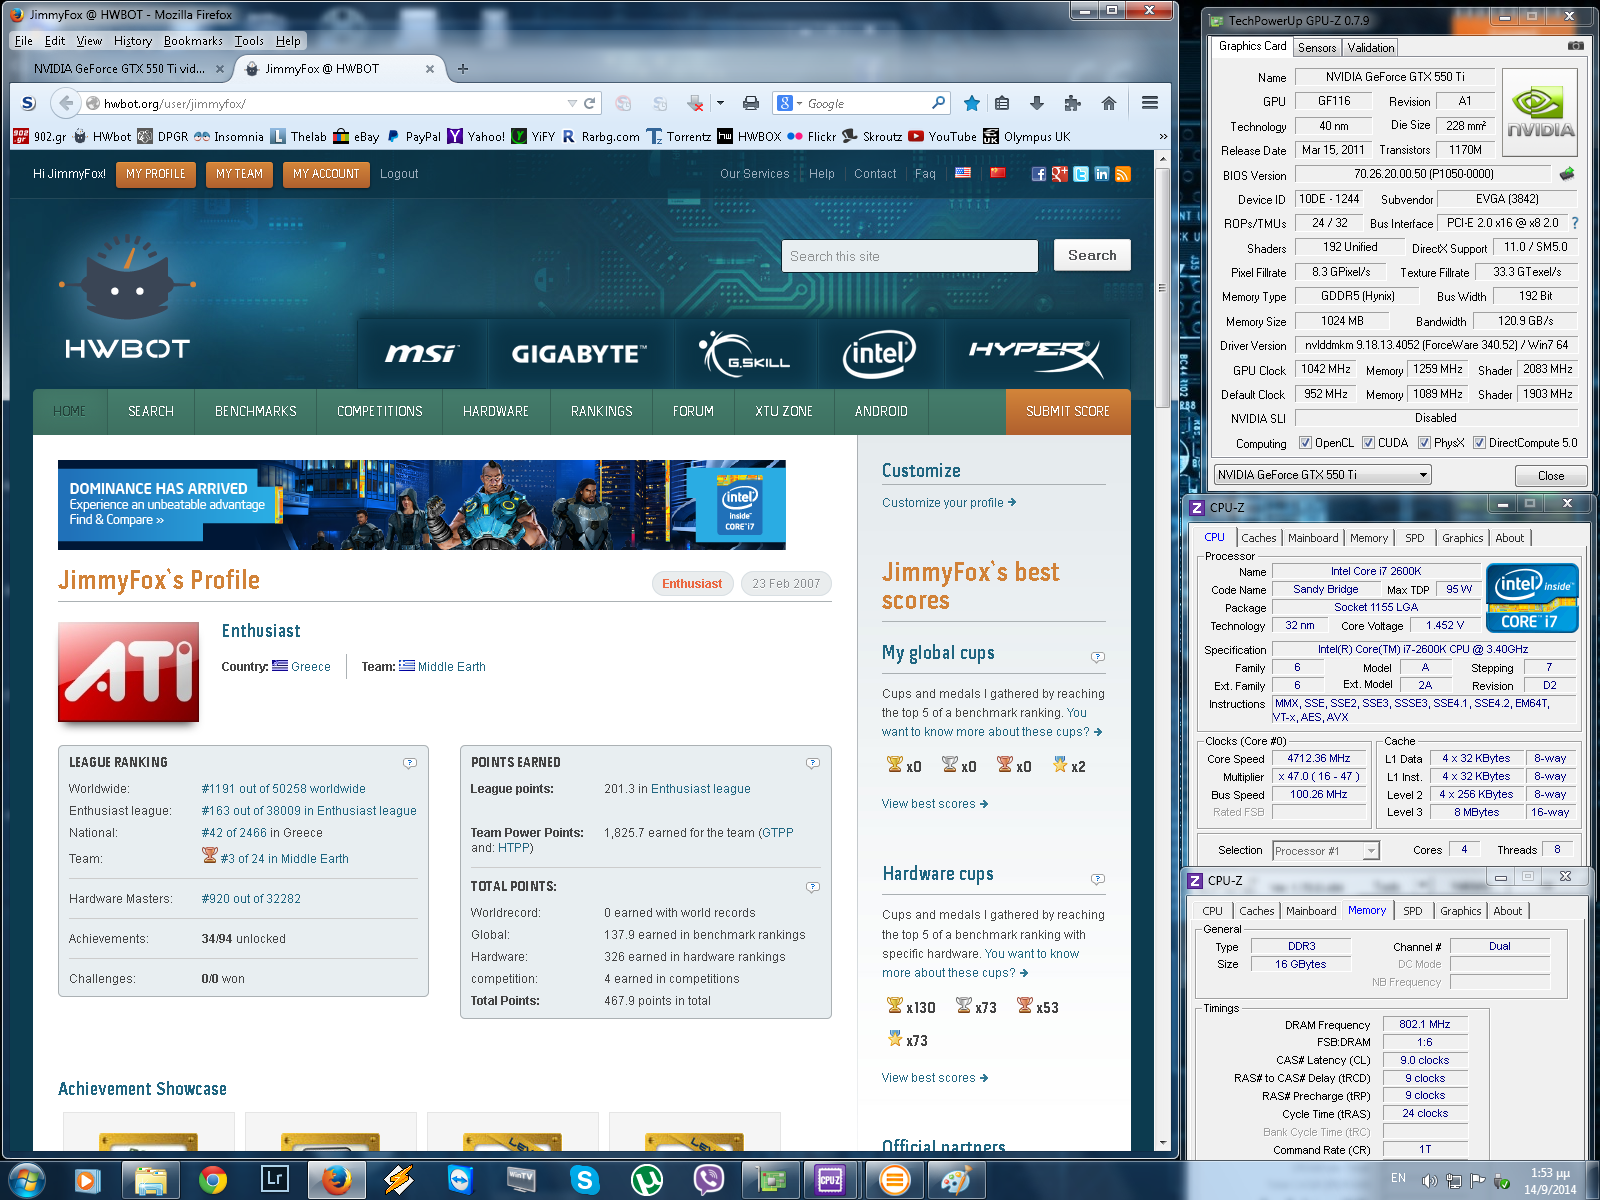The width and height of the screenshot is (1600, 1200).
Task: Take a GPU-Z screenshot with the camera icon
Action: point(1575,46)
